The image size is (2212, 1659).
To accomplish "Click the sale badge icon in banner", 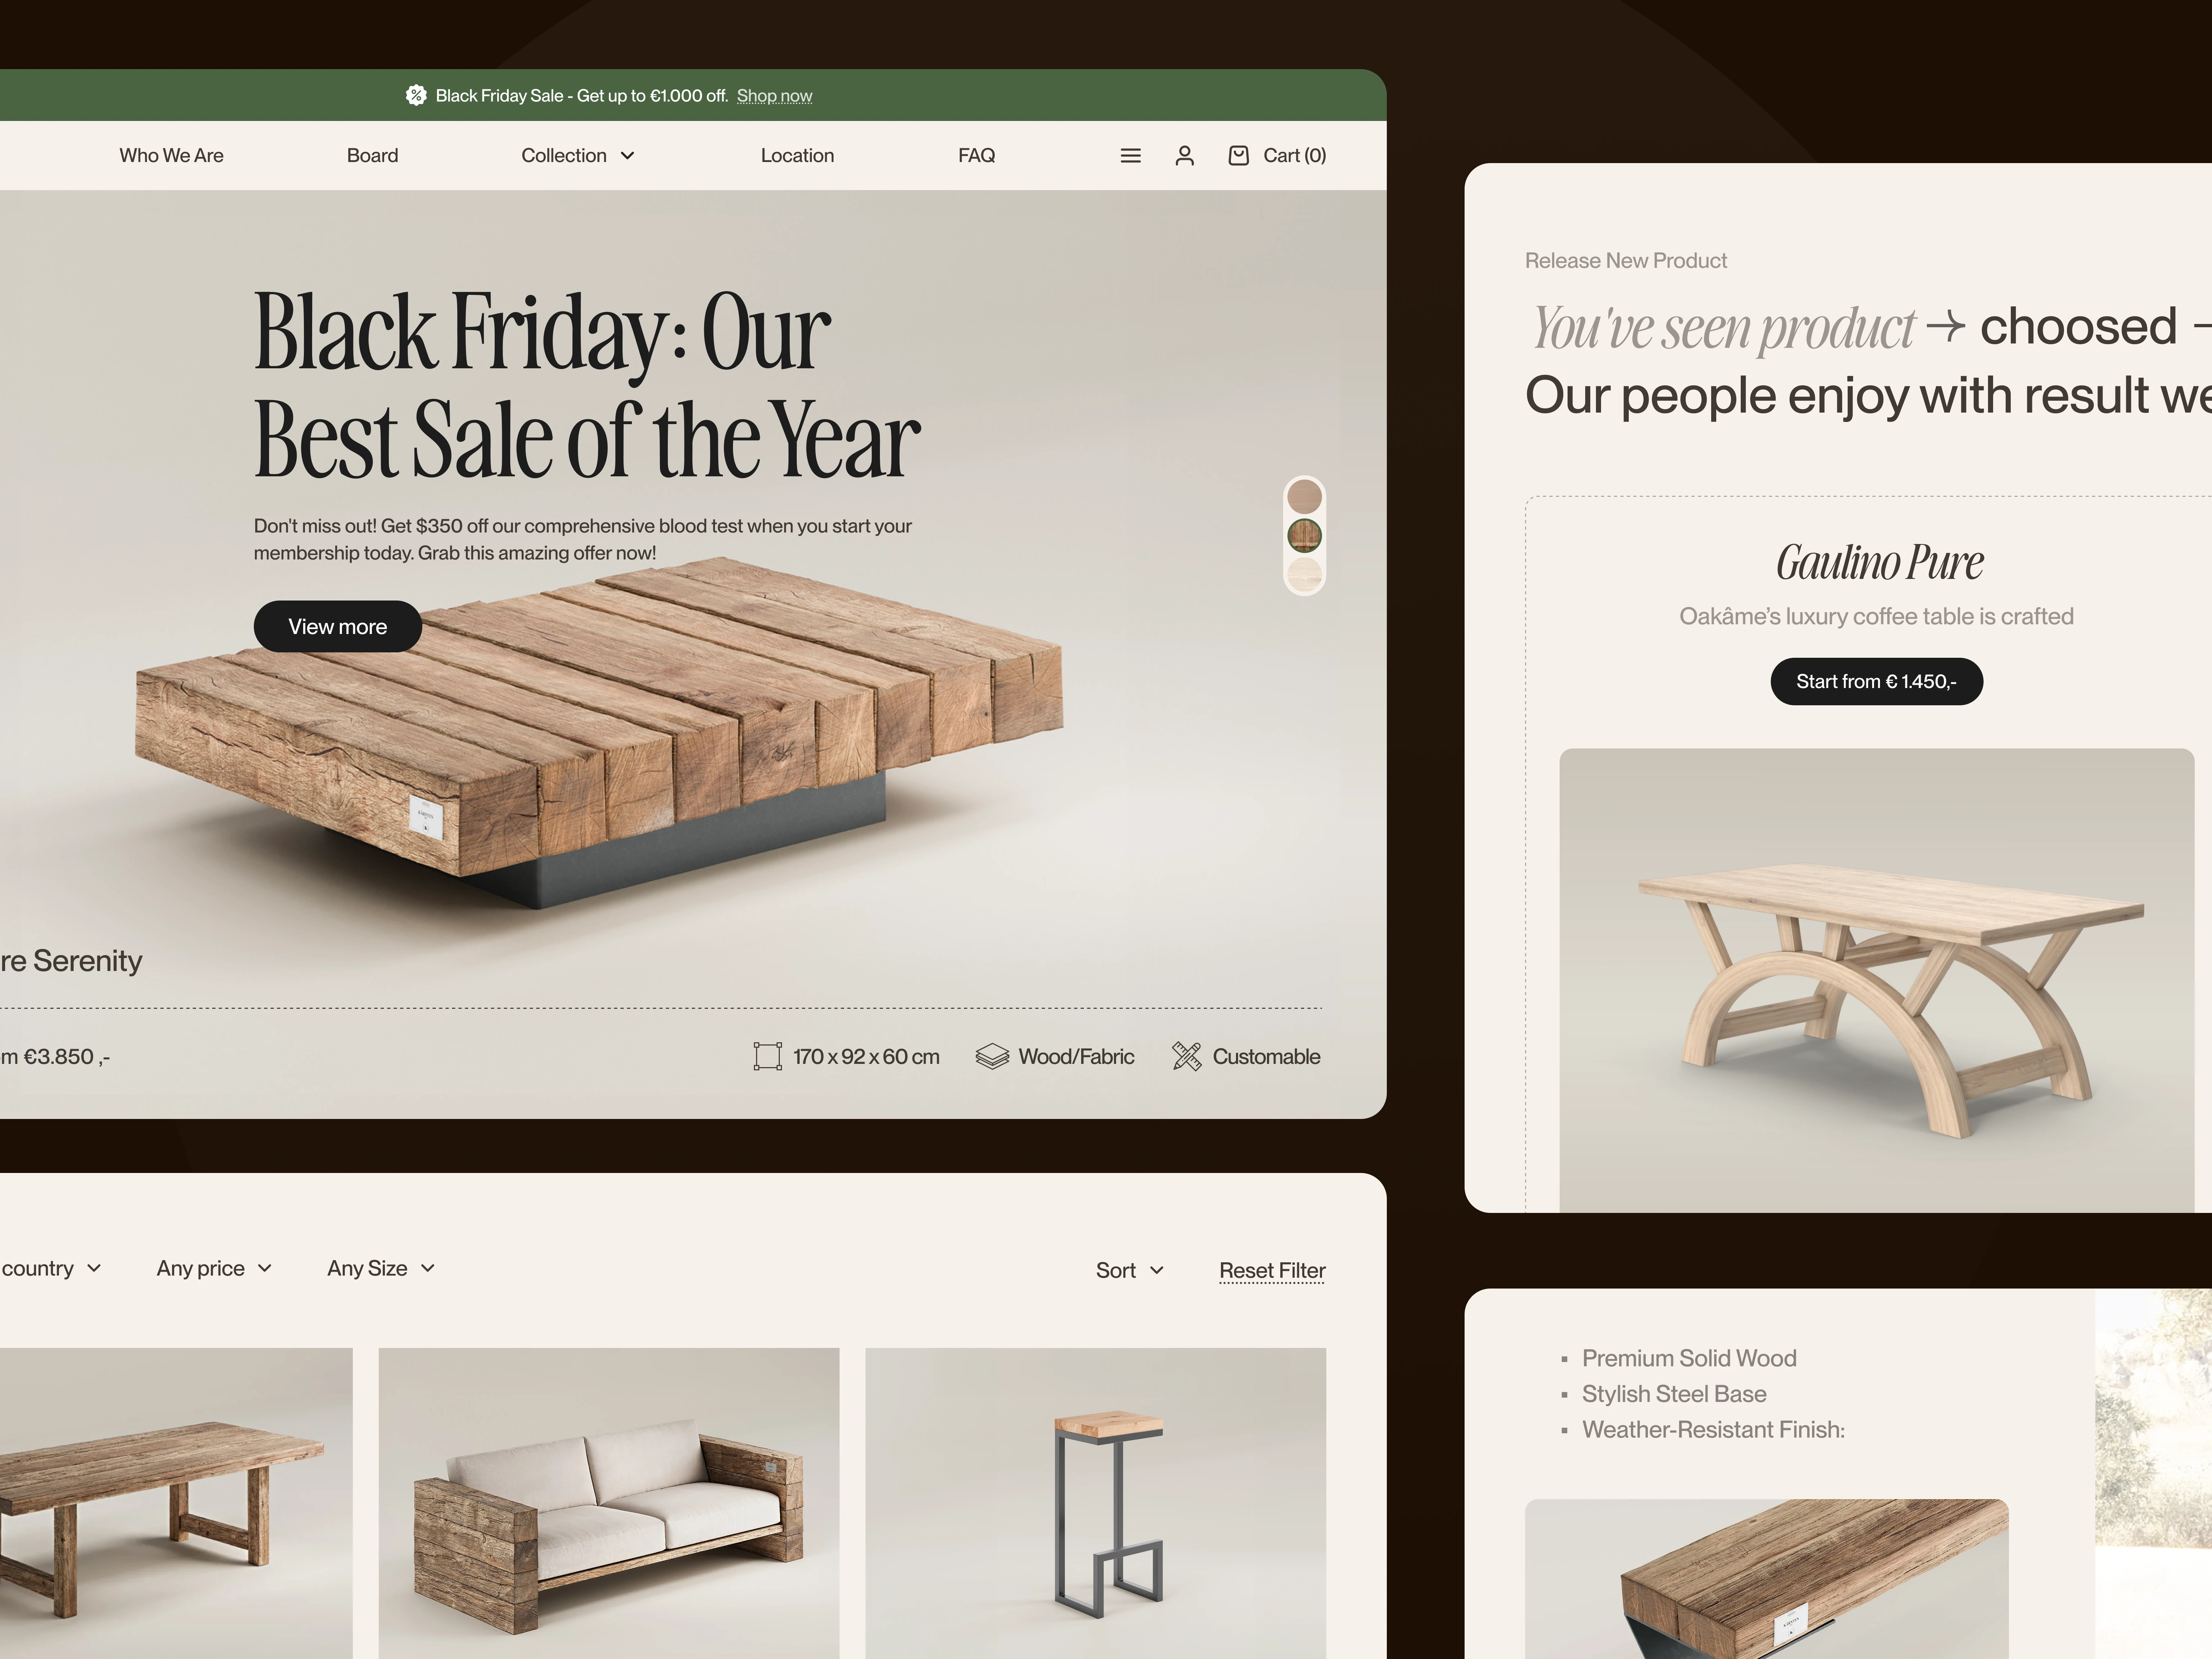I will (x=416, y=95).
